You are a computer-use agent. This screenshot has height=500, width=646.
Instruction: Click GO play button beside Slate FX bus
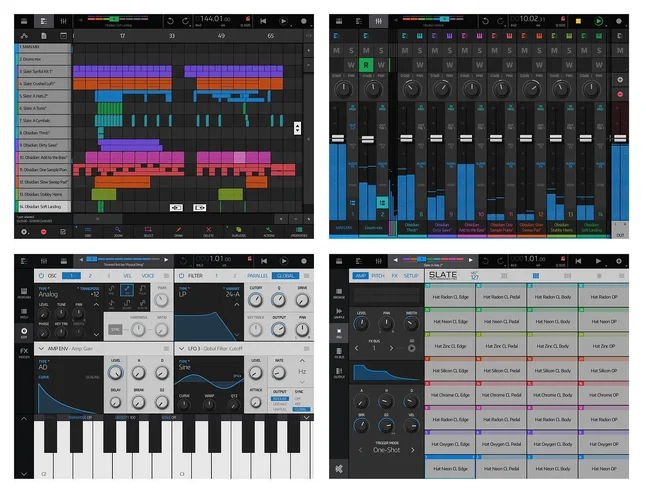411,348
